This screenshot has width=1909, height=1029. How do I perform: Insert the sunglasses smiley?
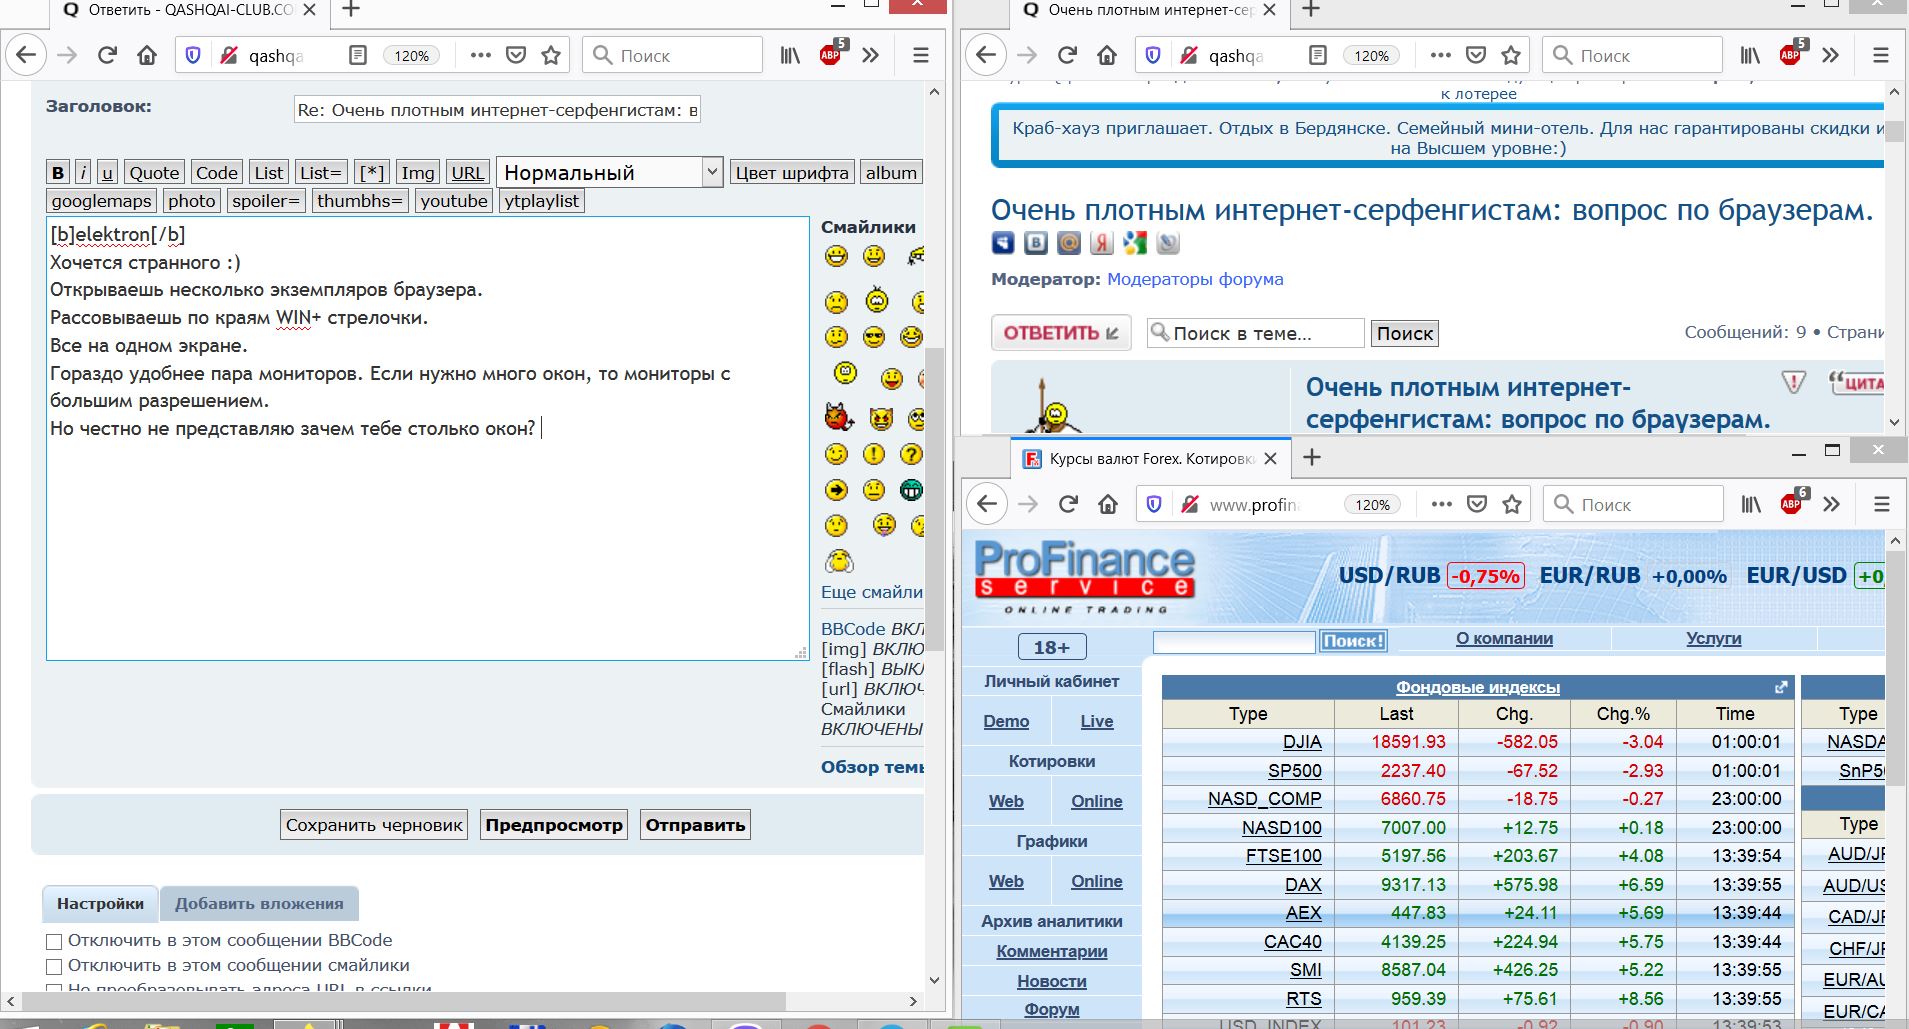[874, 338]
